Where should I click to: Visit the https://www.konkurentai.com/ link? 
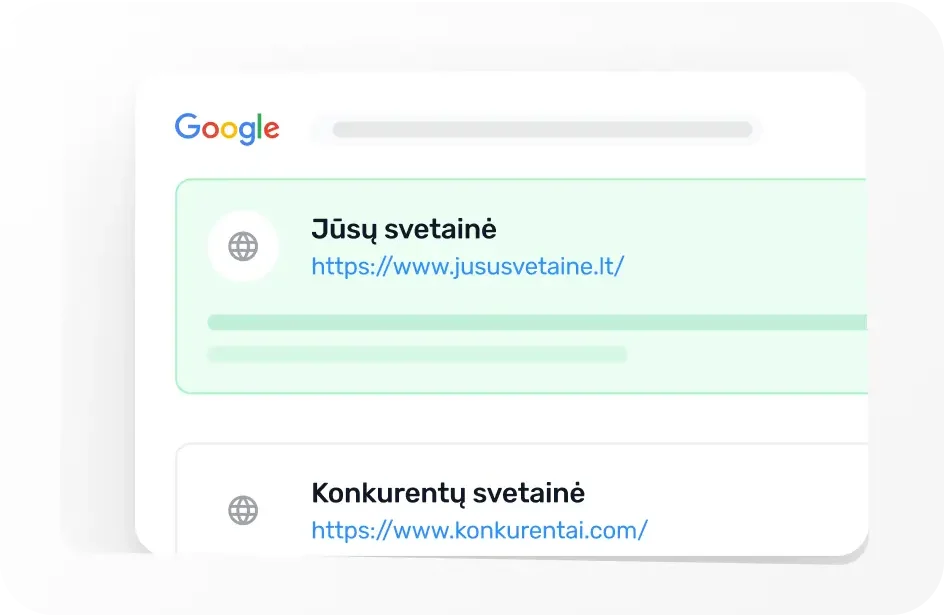point(479,530)
